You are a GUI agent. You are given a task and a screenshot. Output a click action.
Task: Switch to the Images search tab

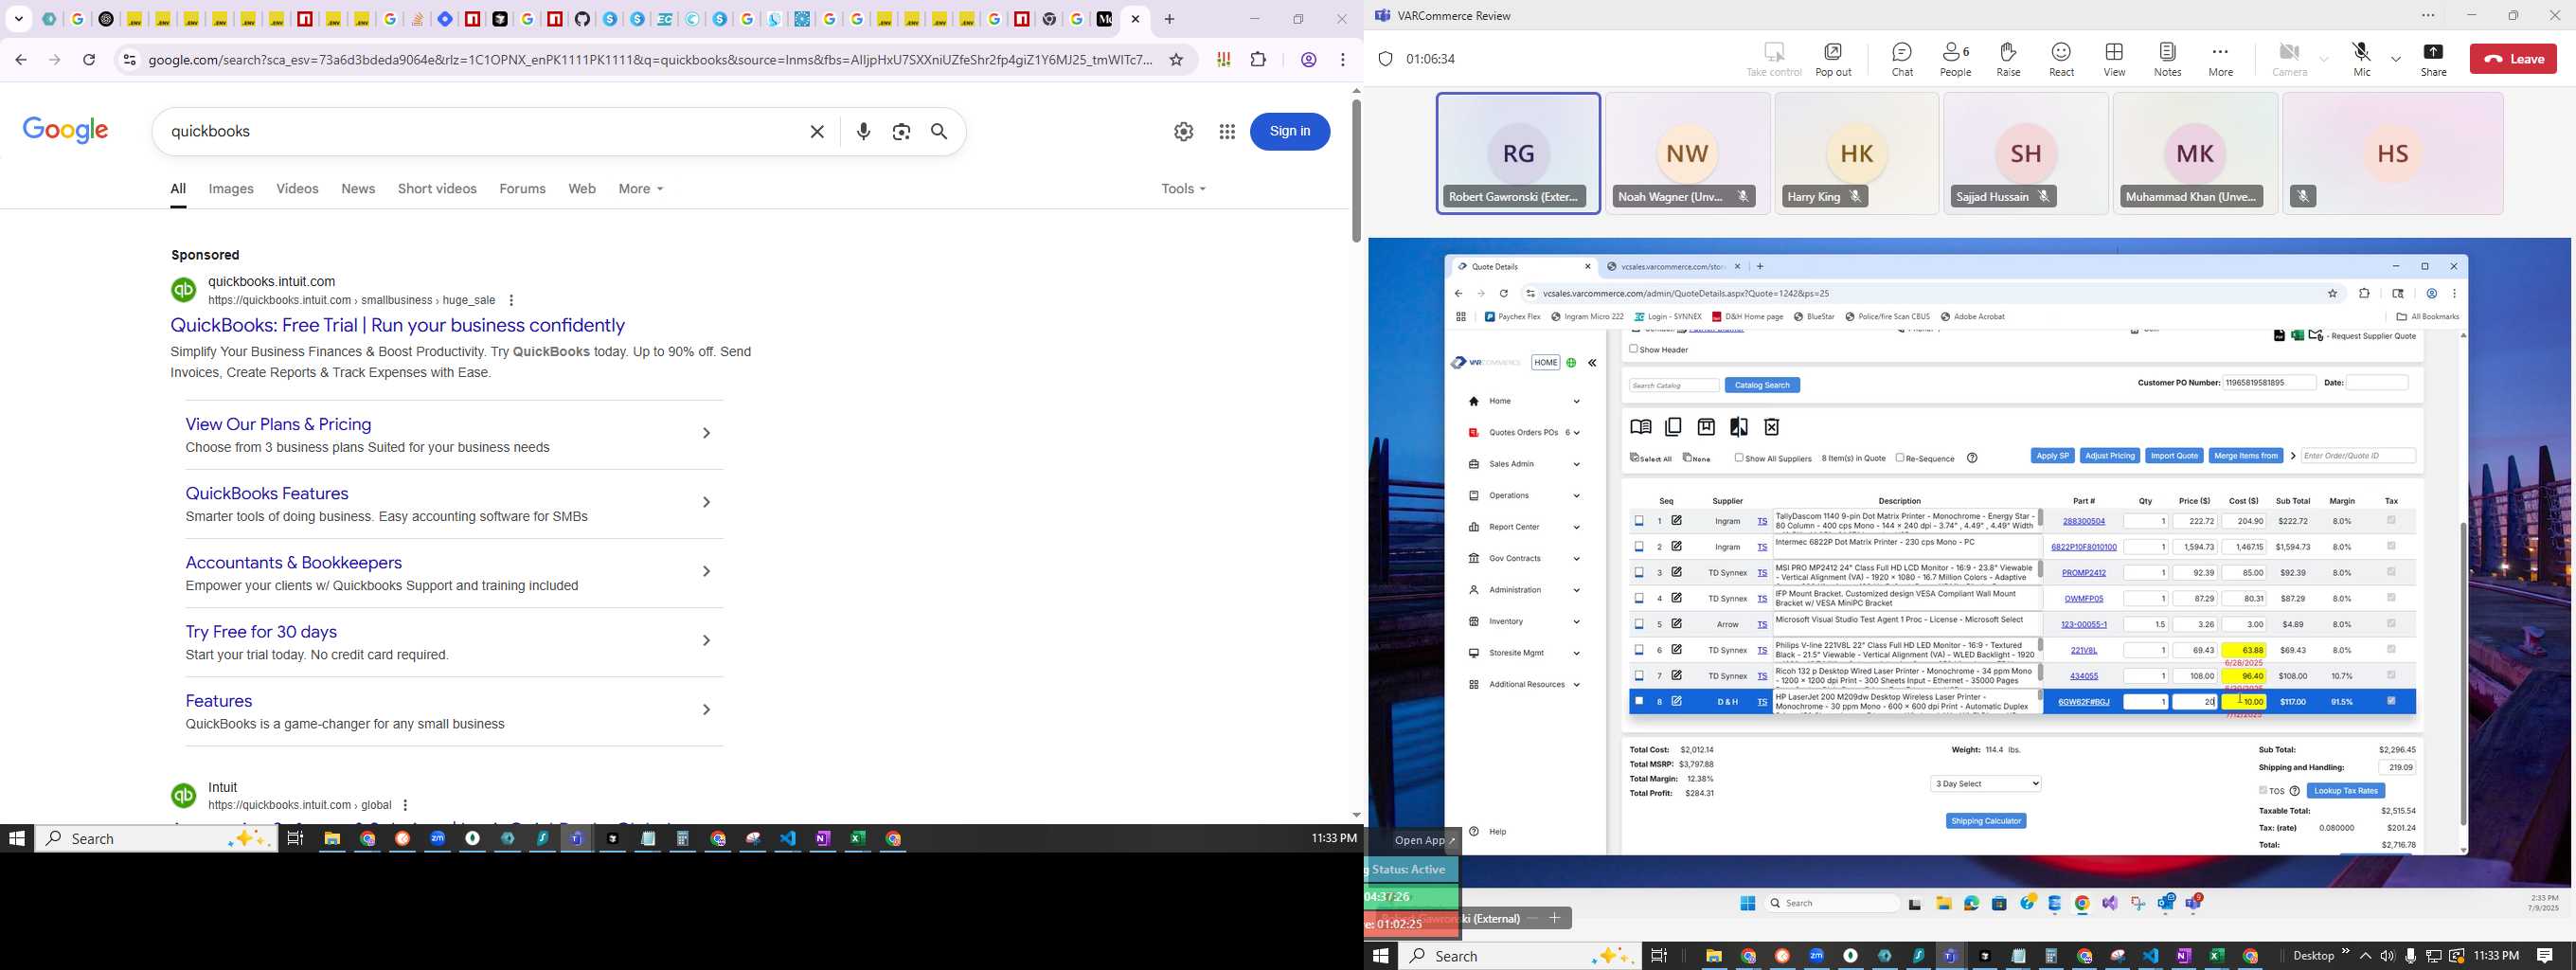pos(231,189)
